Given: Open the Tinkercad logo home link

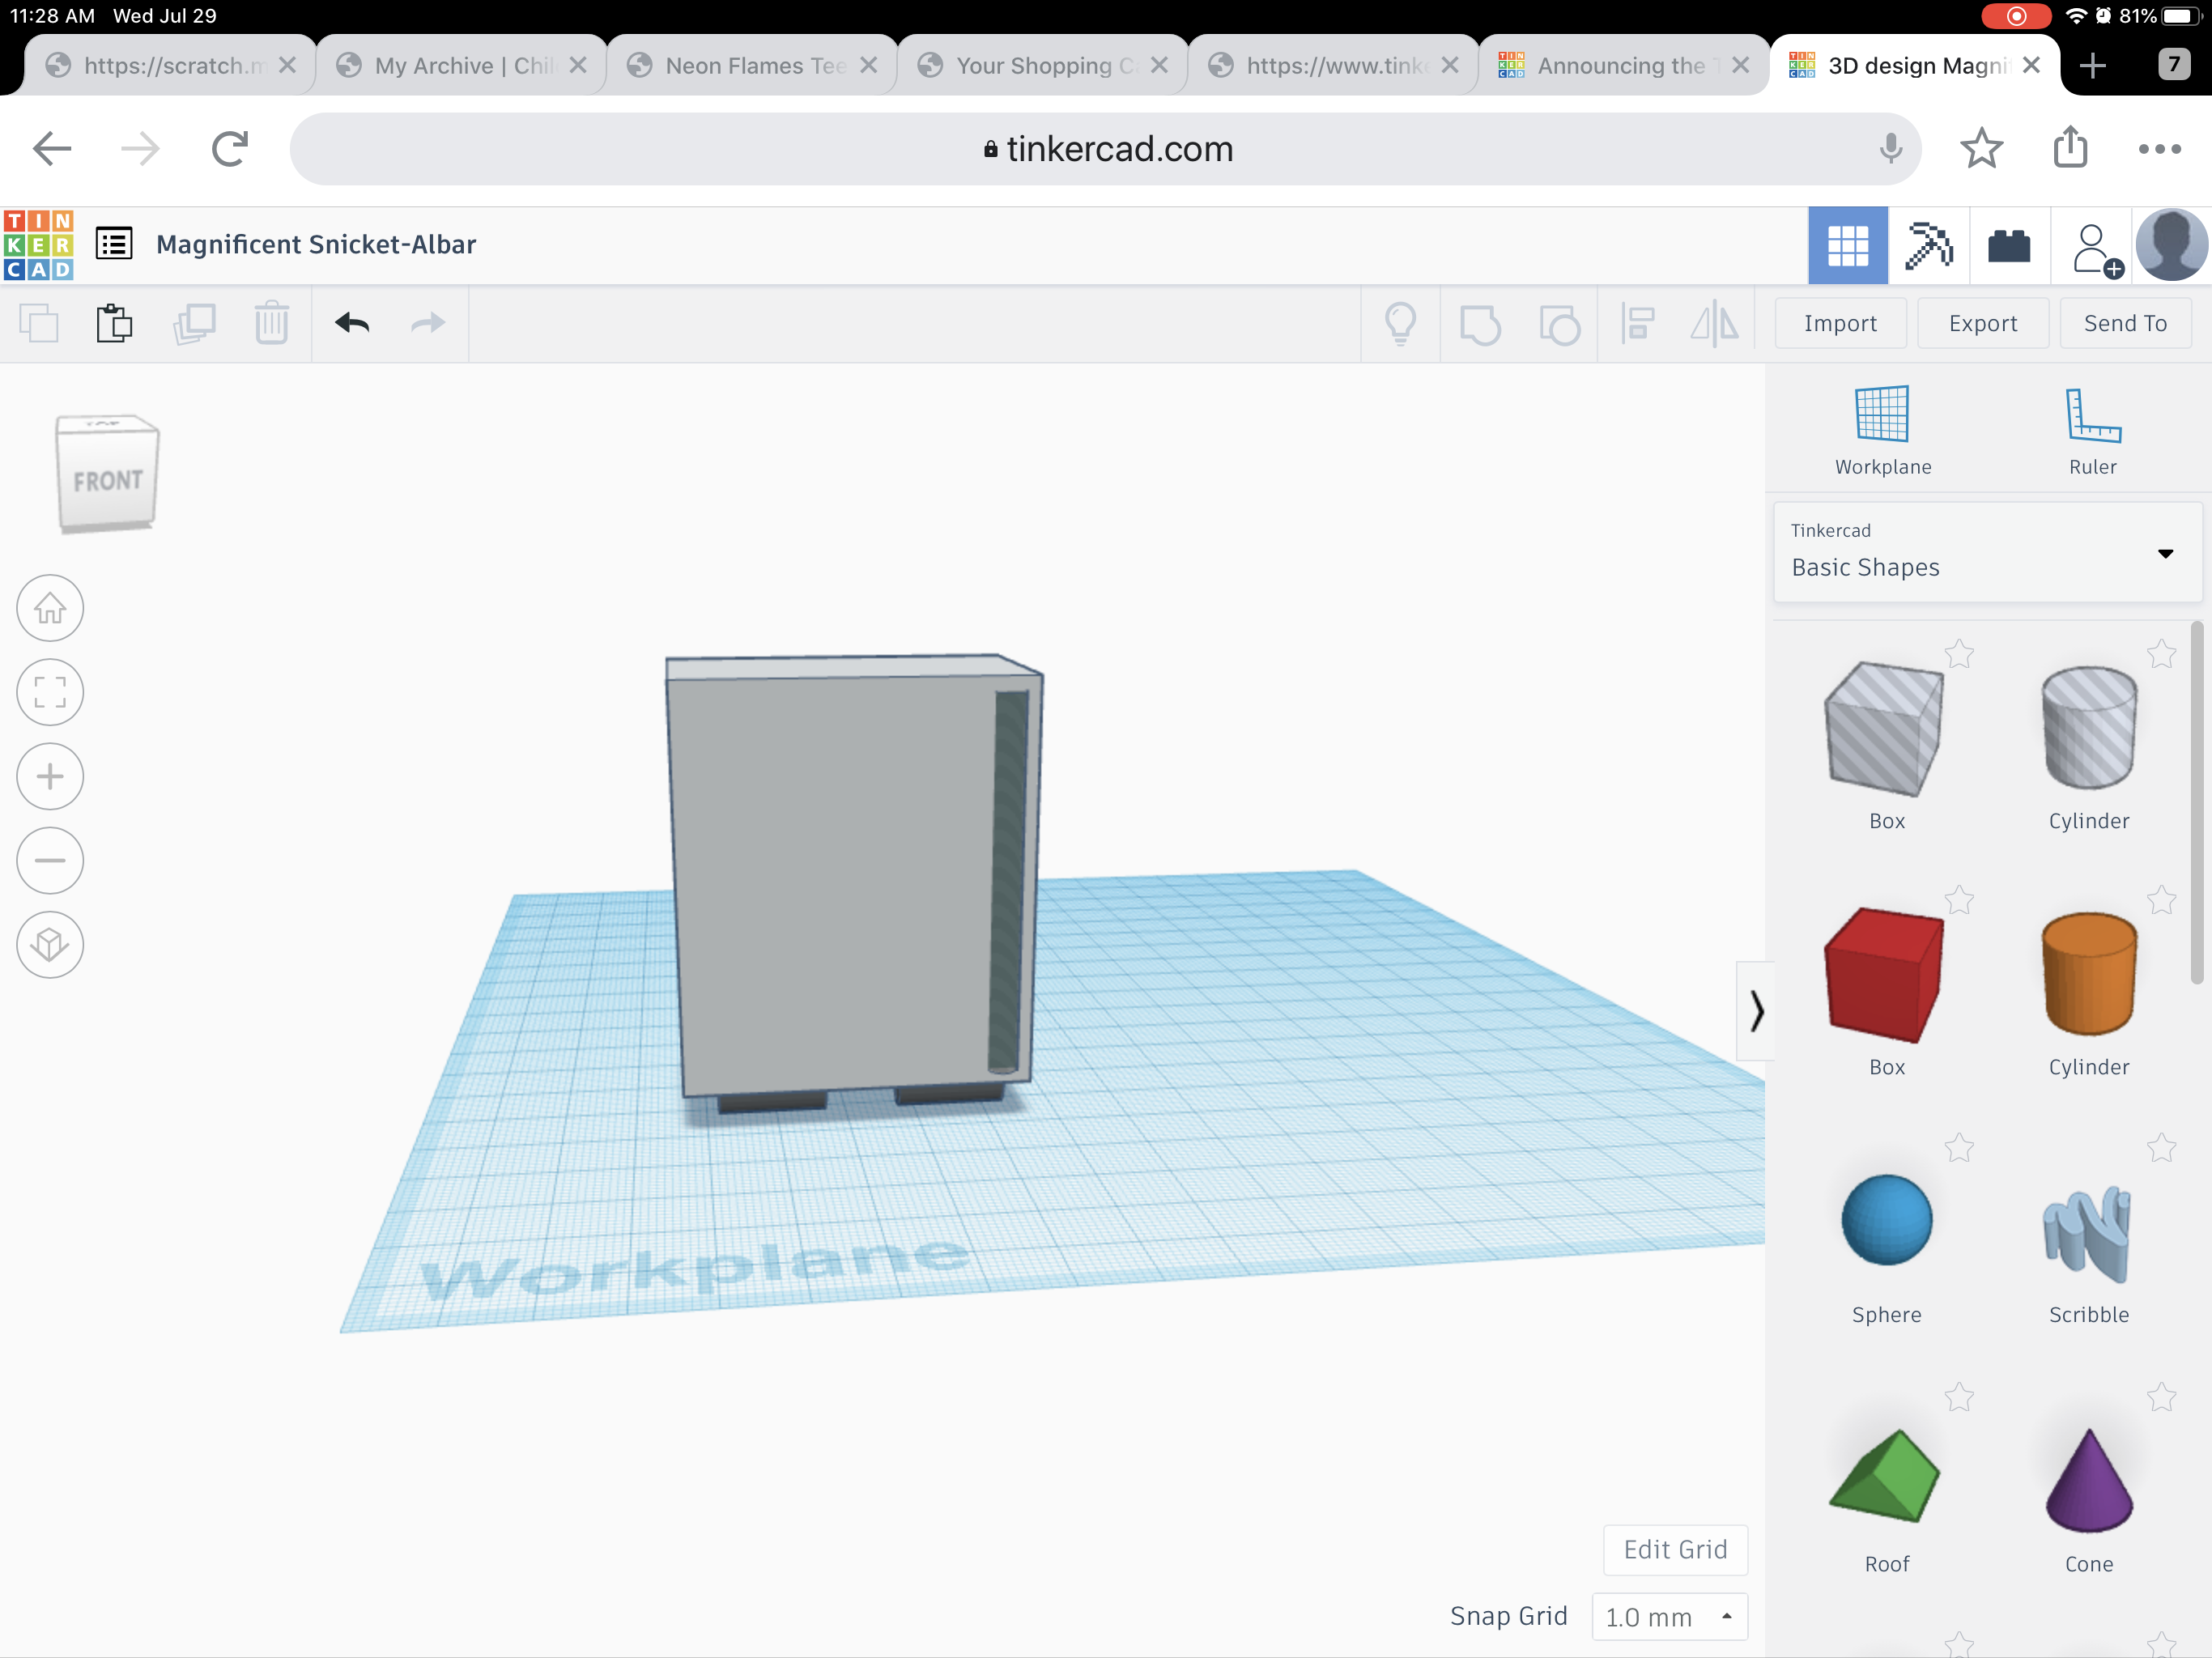Looking at the screenshot, I should pos(39,245).
